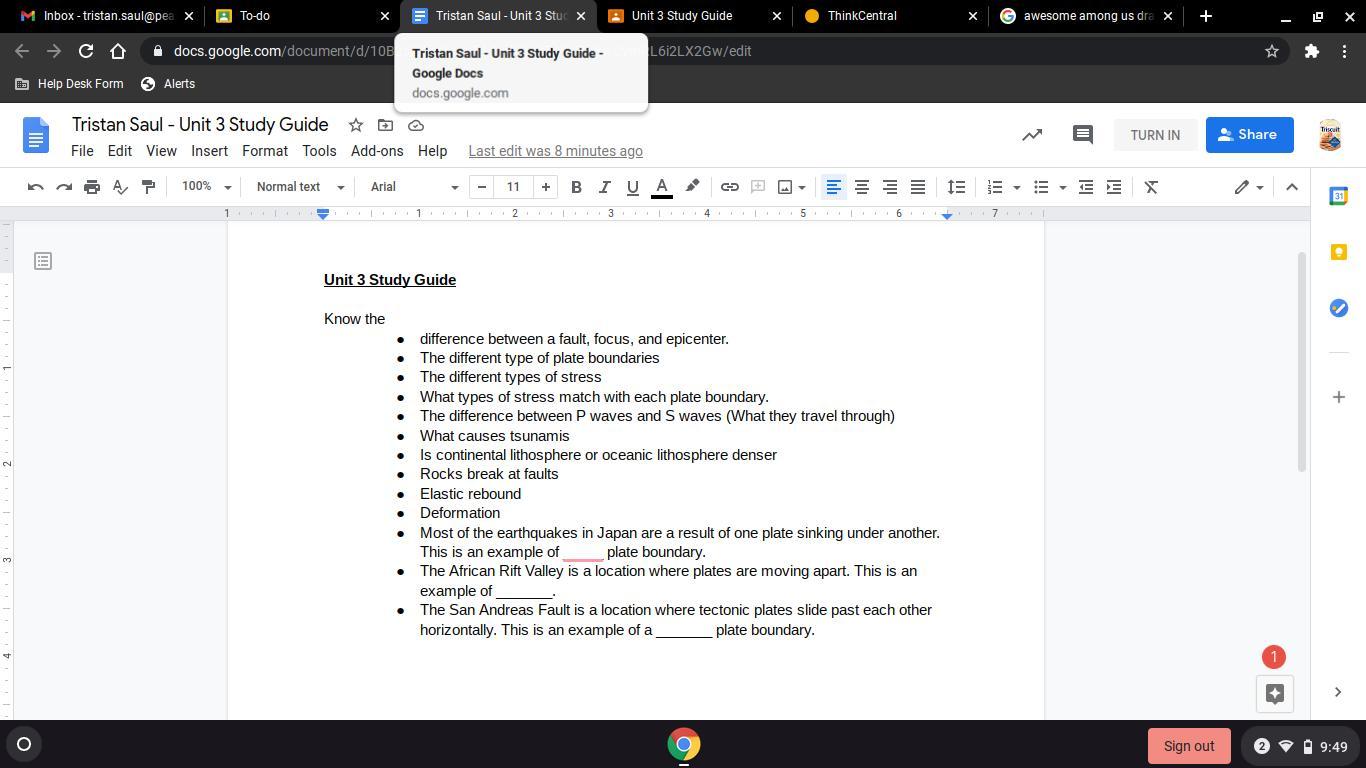The width and height of the screenshot is (1366, 768).
Task: Set right text alignment
Action: pos(889,187)
